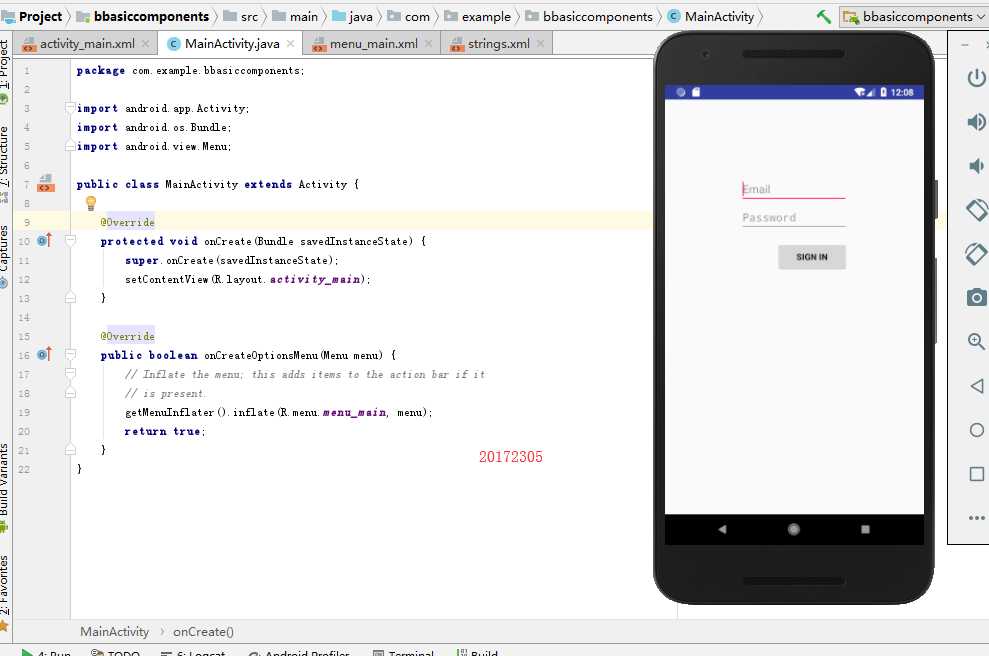Click the green hammer build icon
The image size is (989, 656).
pyautogui.click(x=824, y=16)
